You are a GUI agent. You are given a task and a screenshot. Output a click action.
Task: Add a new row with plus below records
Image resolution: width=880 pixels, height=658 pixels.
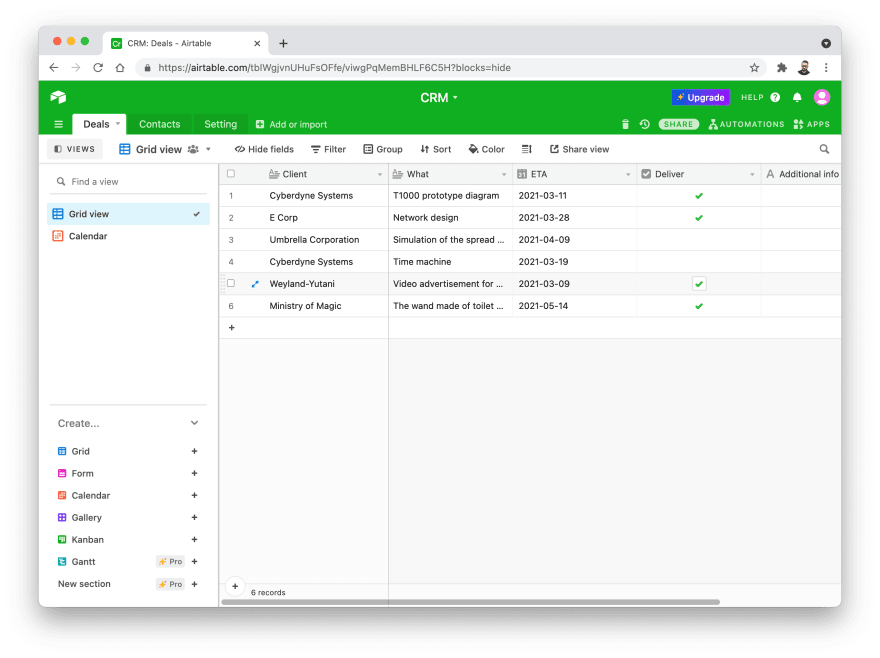(x=231, y=327)
